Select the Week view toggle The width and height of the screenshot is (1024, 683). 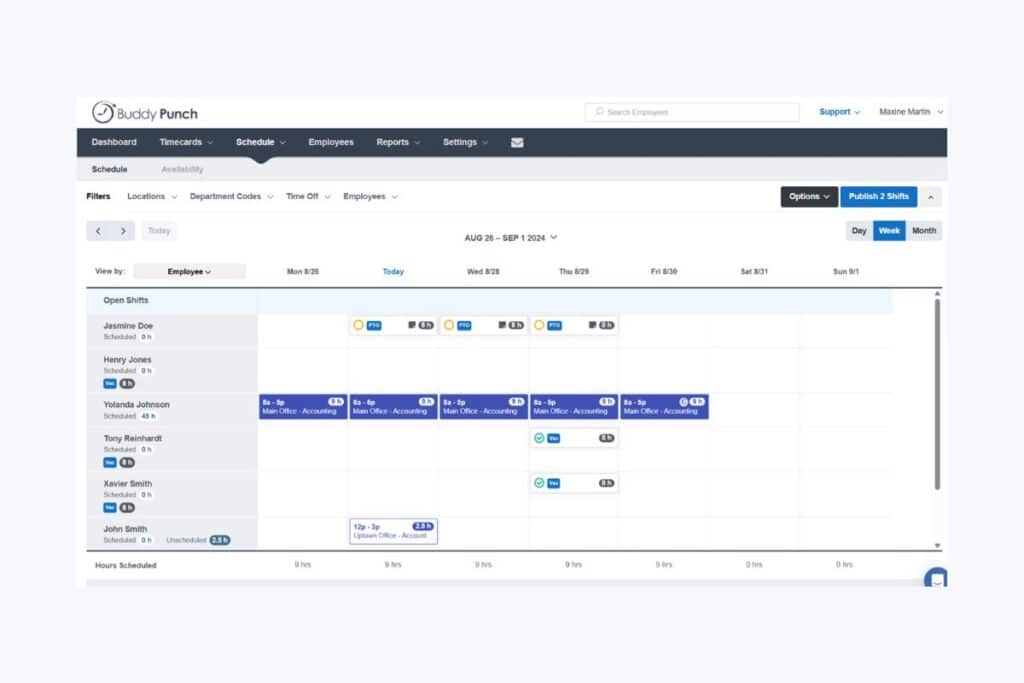(889, 231)
